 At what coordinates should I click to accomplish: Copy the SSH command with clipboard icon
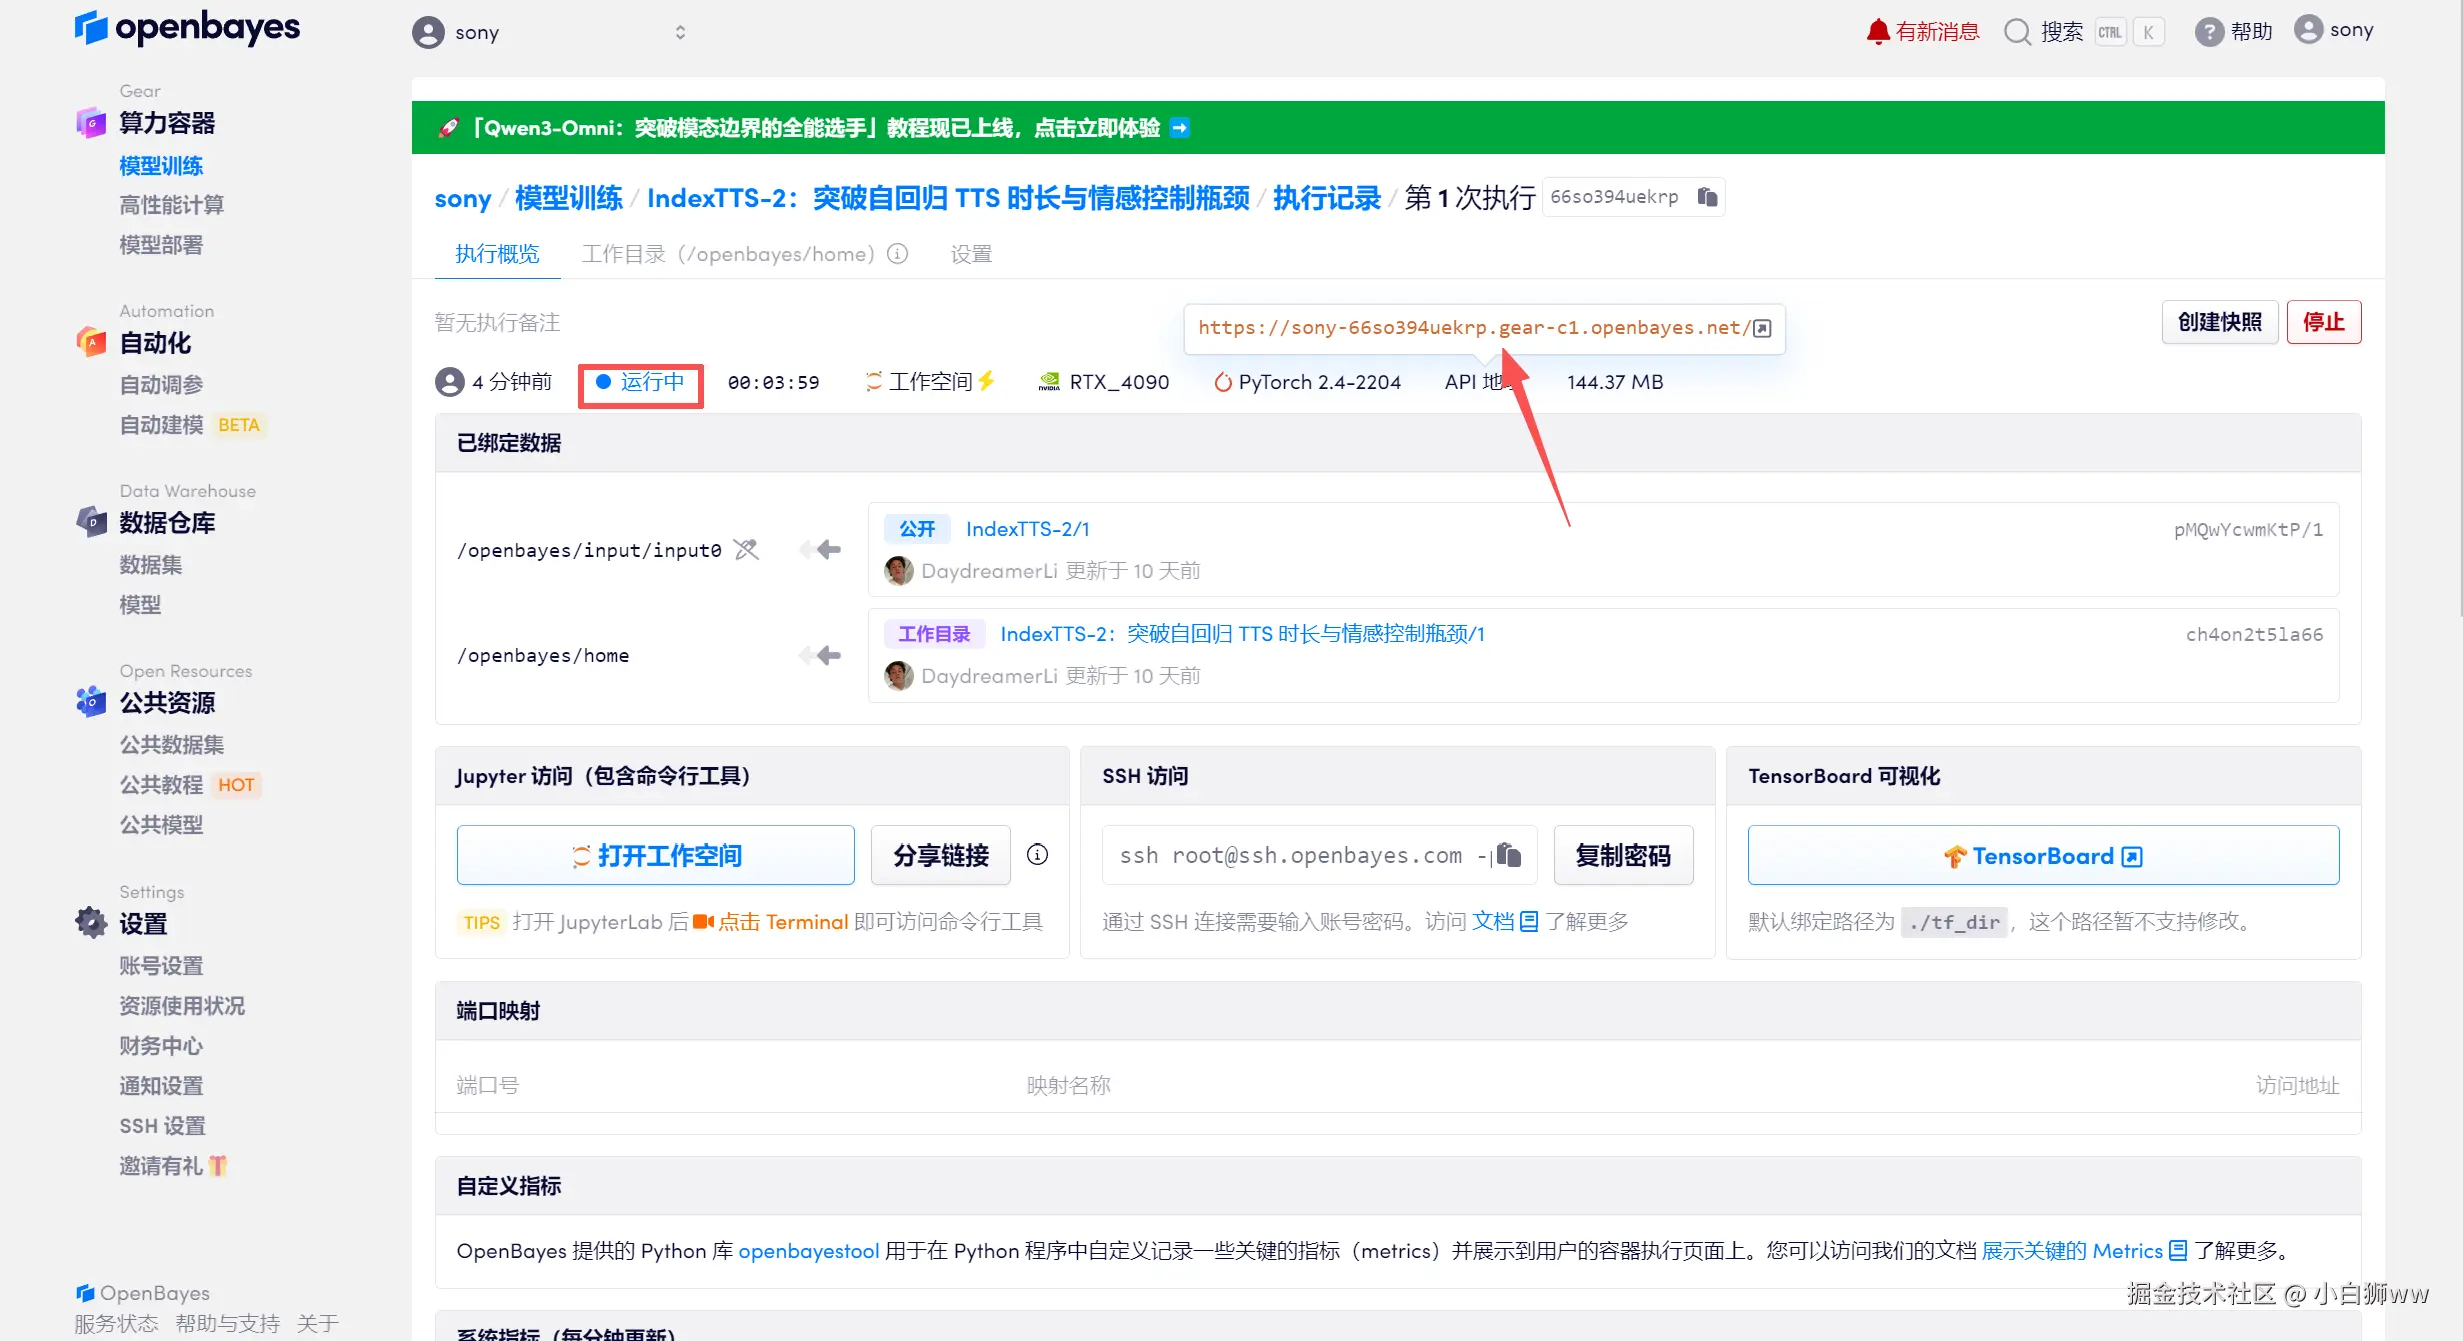click(x=1508, y=855)
